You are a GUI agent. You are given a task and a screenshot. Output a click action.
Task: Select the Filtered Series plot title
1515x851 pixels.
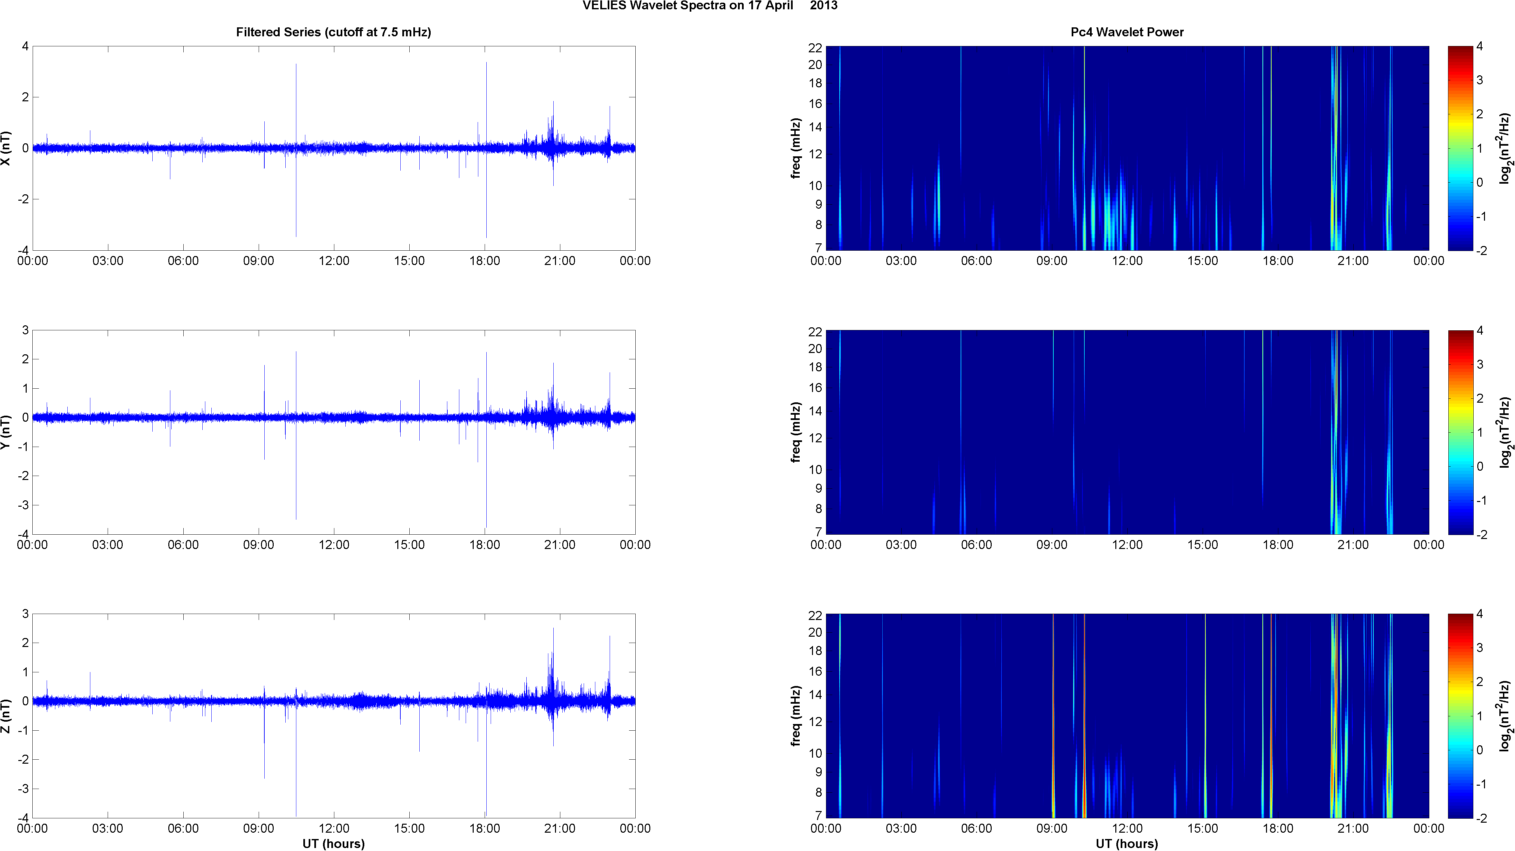pyautogui.click(x=333, y=32)
